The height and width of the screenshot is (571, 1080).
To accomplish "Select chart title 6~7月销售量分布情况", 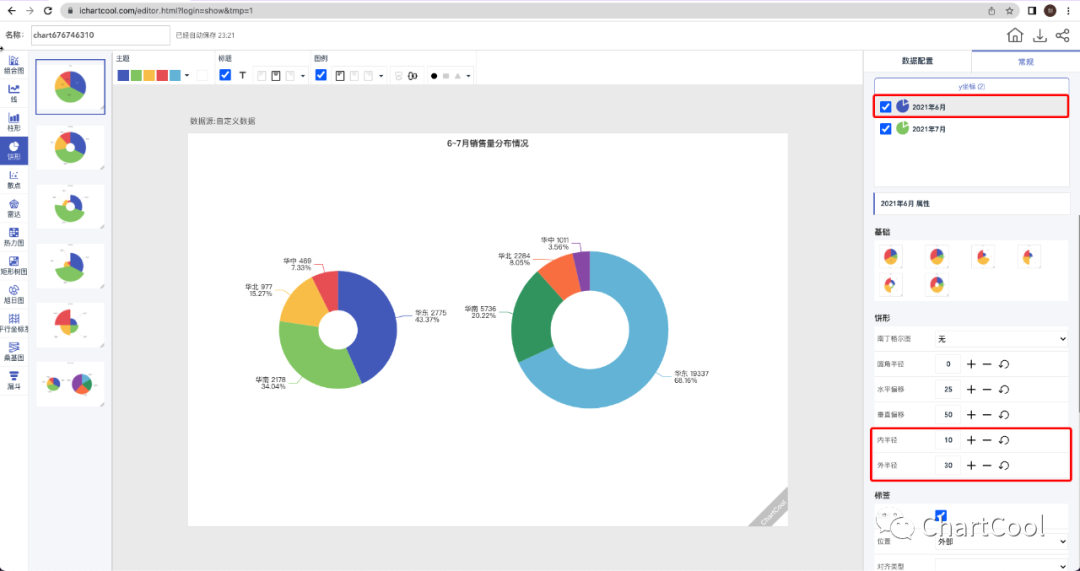I will pyautogui.click(x=488, y=144).
